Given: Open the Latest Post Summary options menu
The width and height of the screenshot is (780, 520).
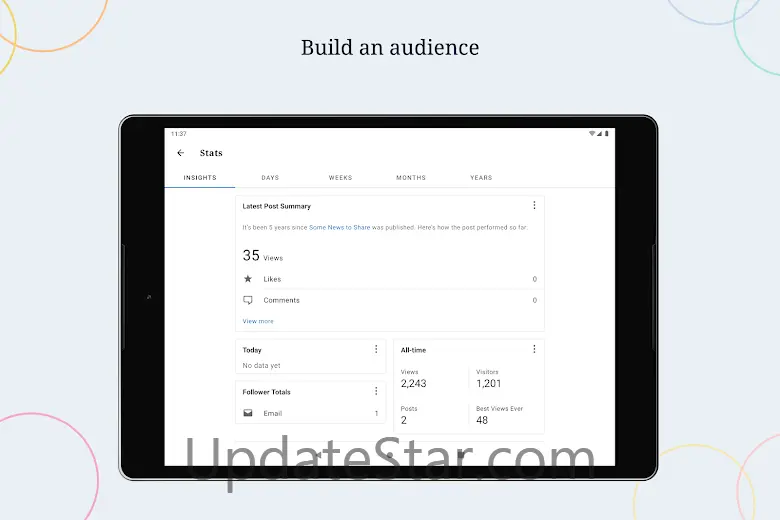Looking at the screenshot, I should [534, 205].
